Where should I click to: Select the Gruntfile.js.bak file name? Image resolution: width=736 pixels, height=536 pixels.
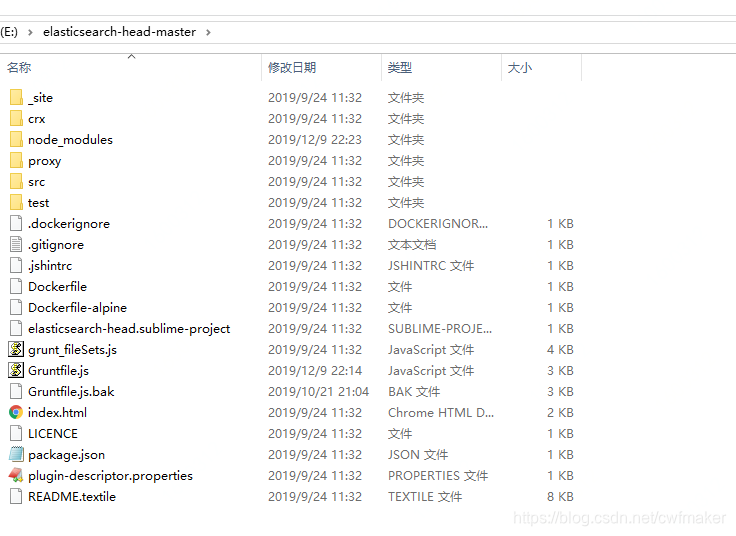(71, 391)
